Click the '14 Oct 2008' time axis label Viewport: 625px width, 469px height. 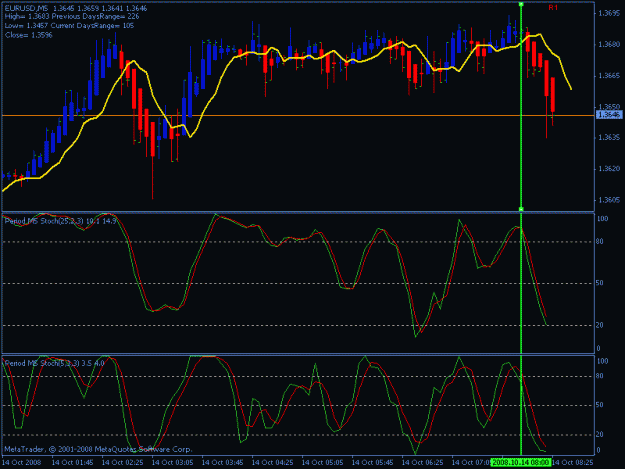click(22, 463)
